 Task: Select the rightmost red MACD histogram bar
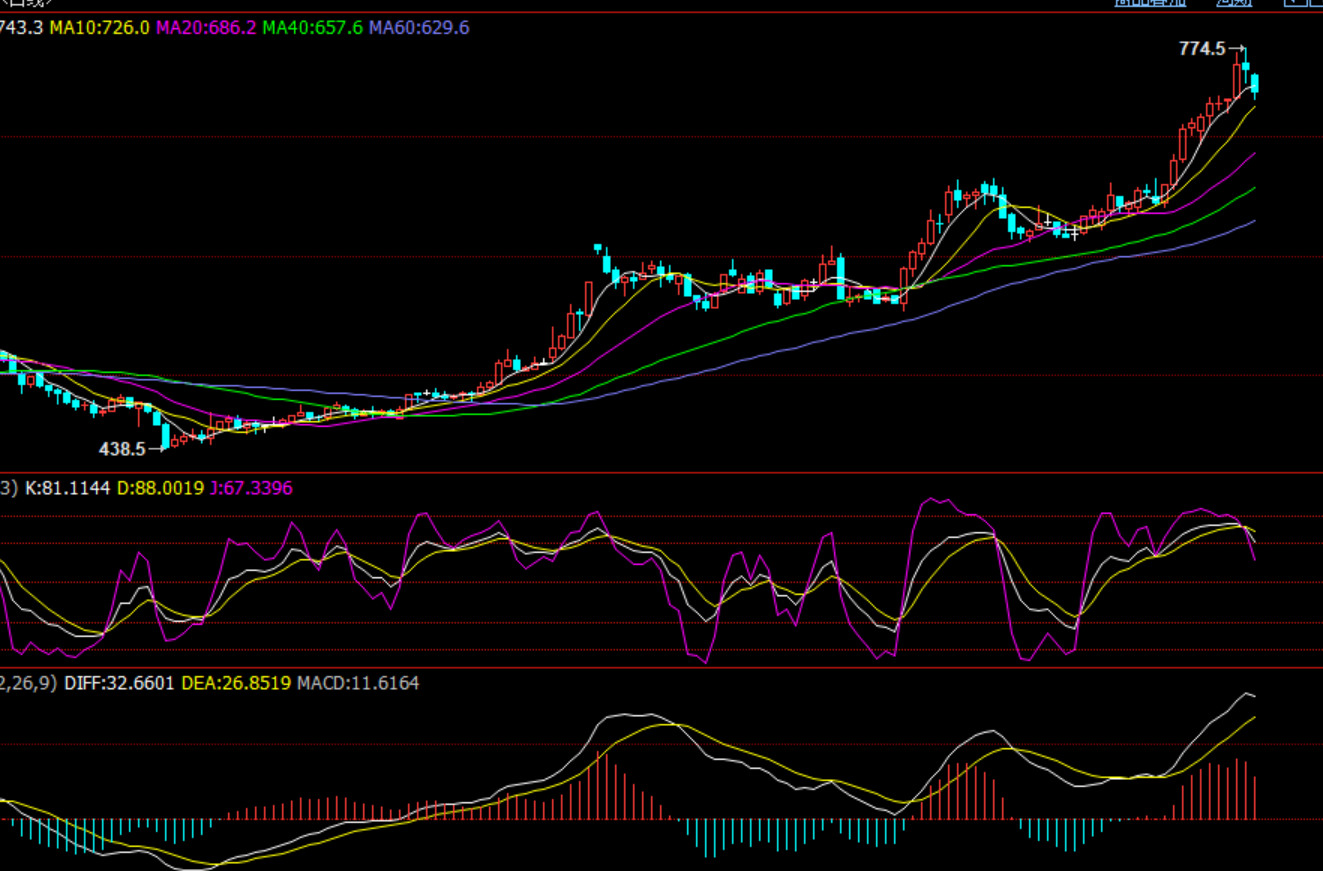tap(1254, 798)
